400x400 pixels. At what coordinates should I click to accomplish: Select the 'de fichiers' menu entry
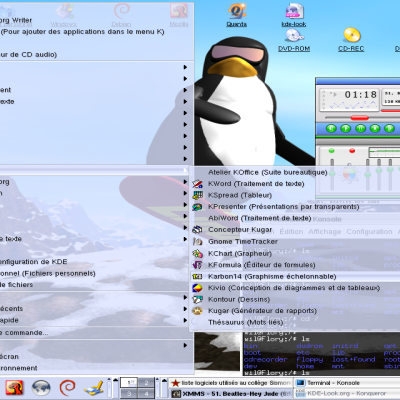[x=16, y=285]
